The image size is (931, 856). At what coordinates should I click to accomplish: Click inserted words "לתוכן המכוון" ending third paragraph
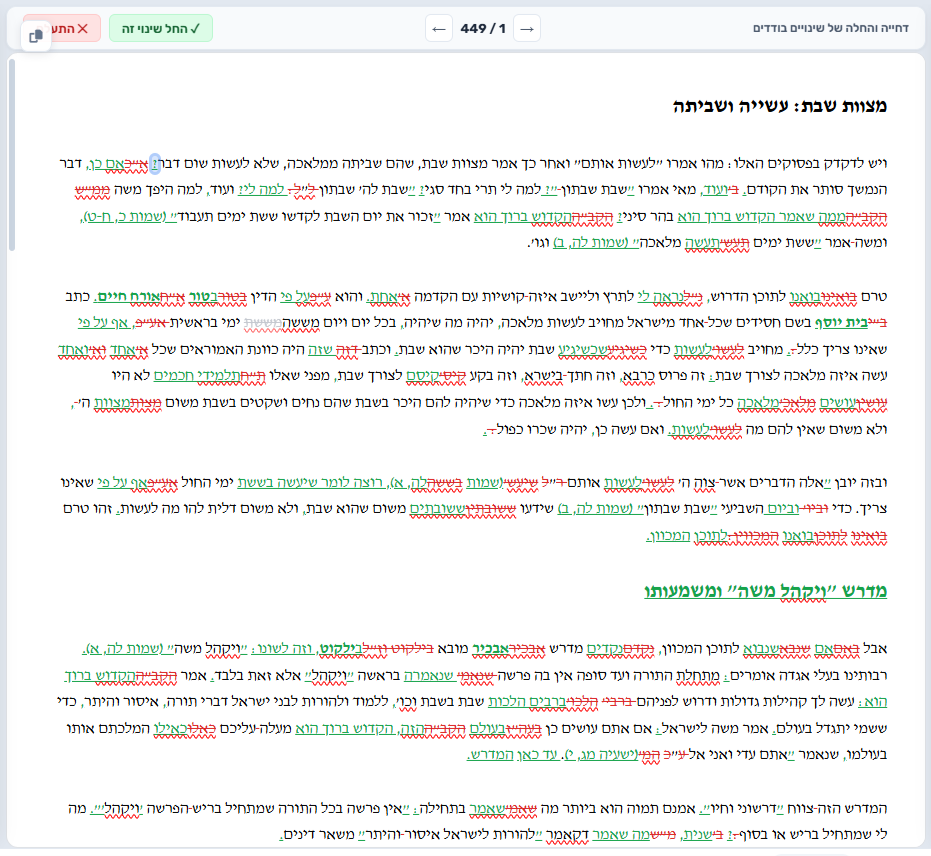click(687, 536)
